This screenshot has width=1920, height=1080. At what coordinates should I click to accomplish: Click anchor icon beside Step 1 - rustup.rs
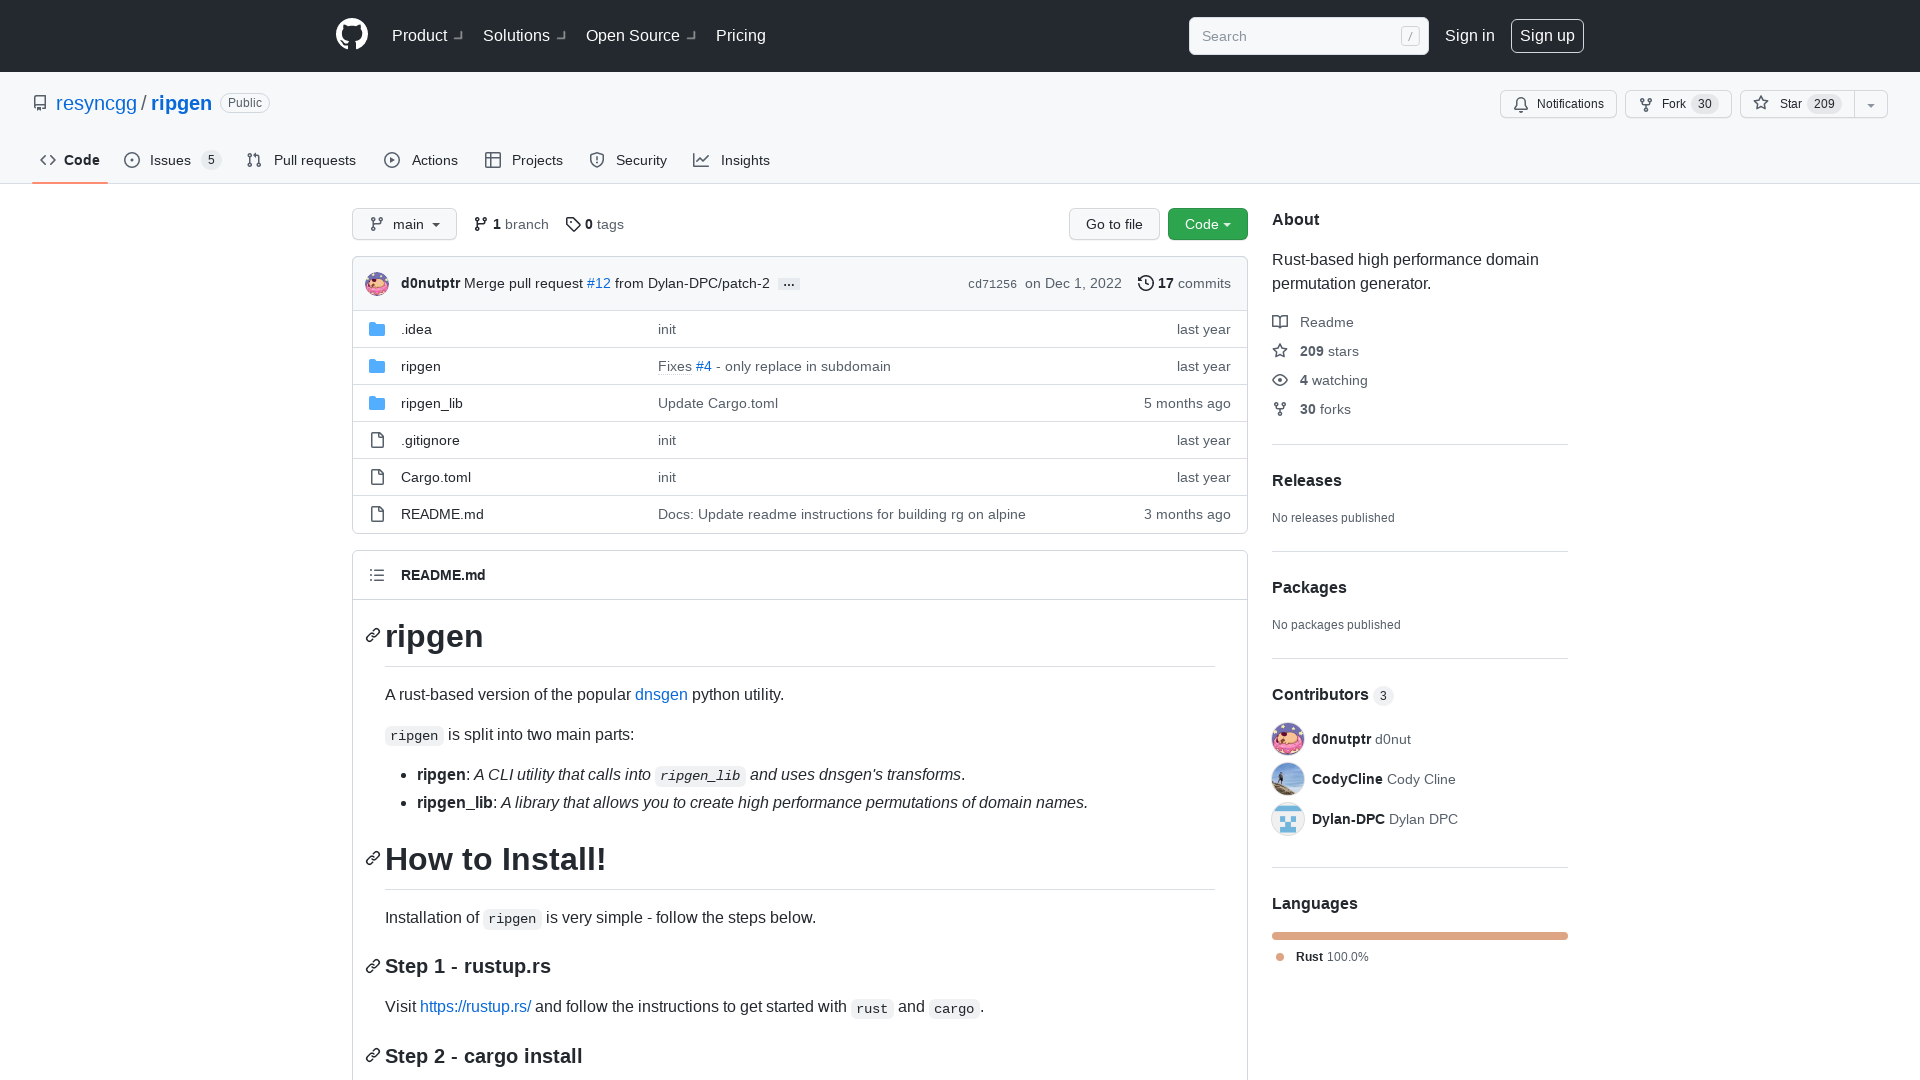[373, 966]
